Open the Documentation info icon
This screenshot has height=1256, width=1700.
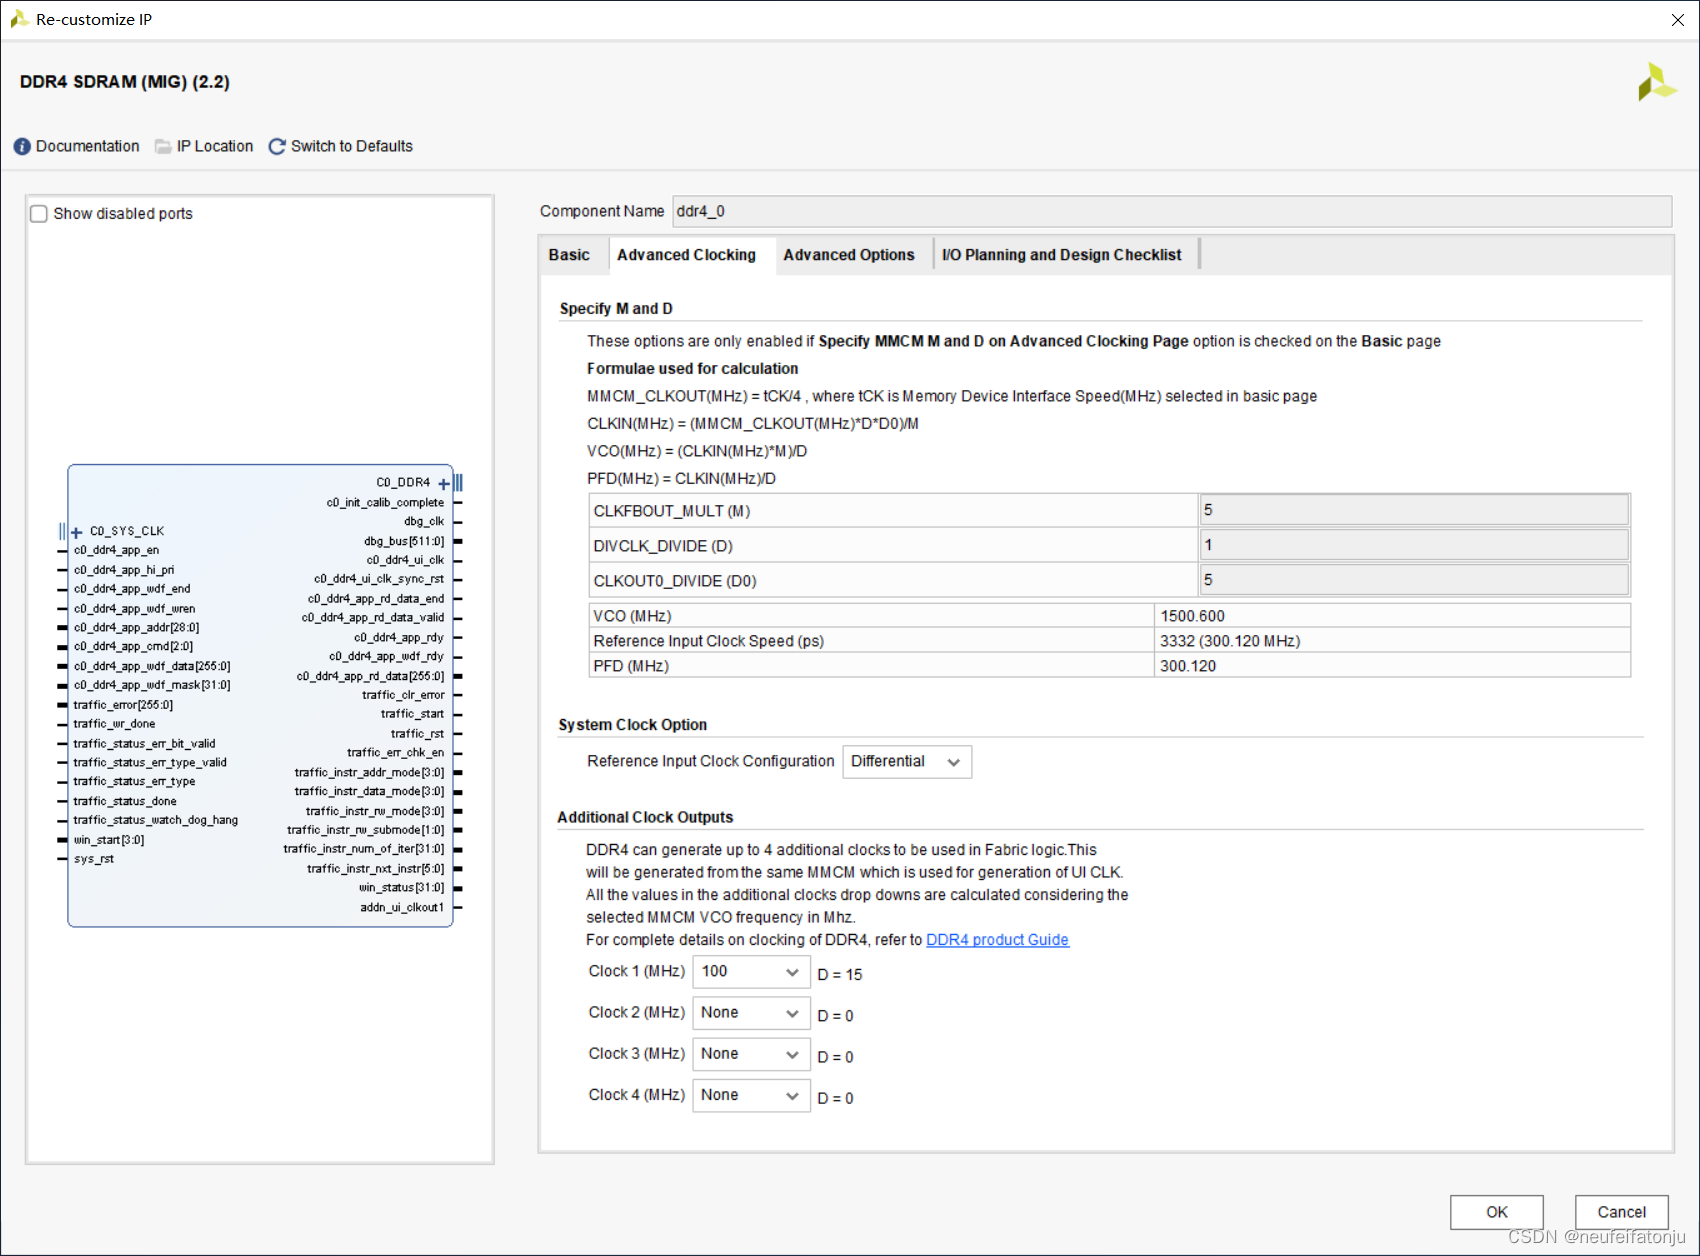click(22, 146)
